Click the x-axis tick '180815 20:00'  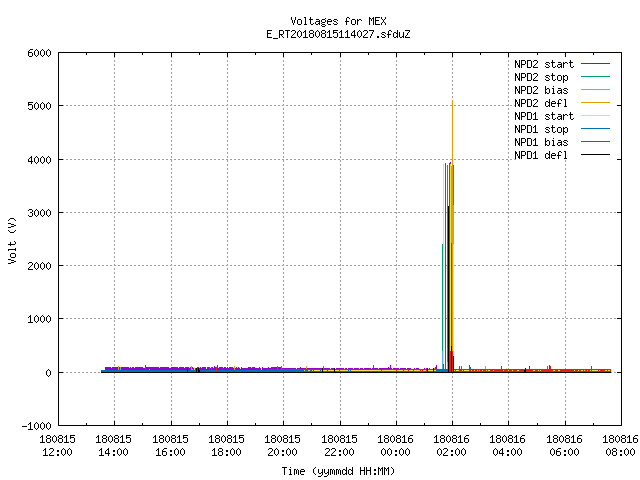282,446
